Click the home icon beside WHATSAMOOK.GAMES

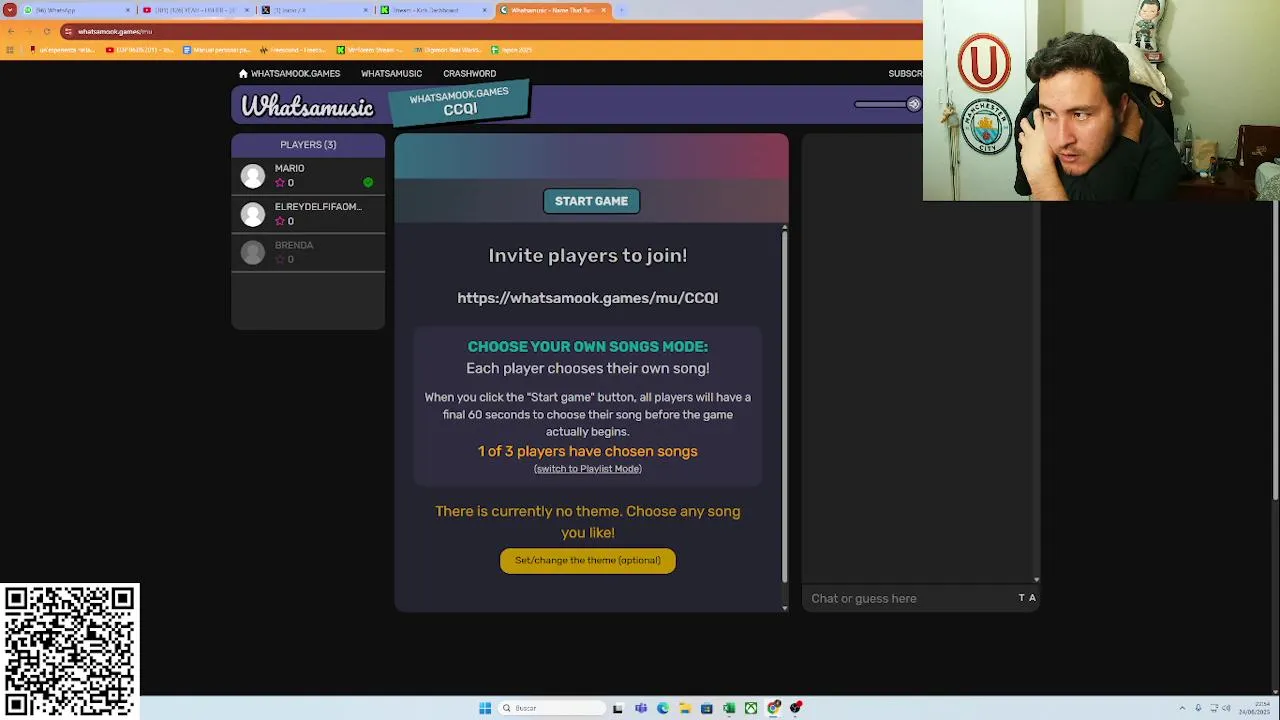[243, 73]
